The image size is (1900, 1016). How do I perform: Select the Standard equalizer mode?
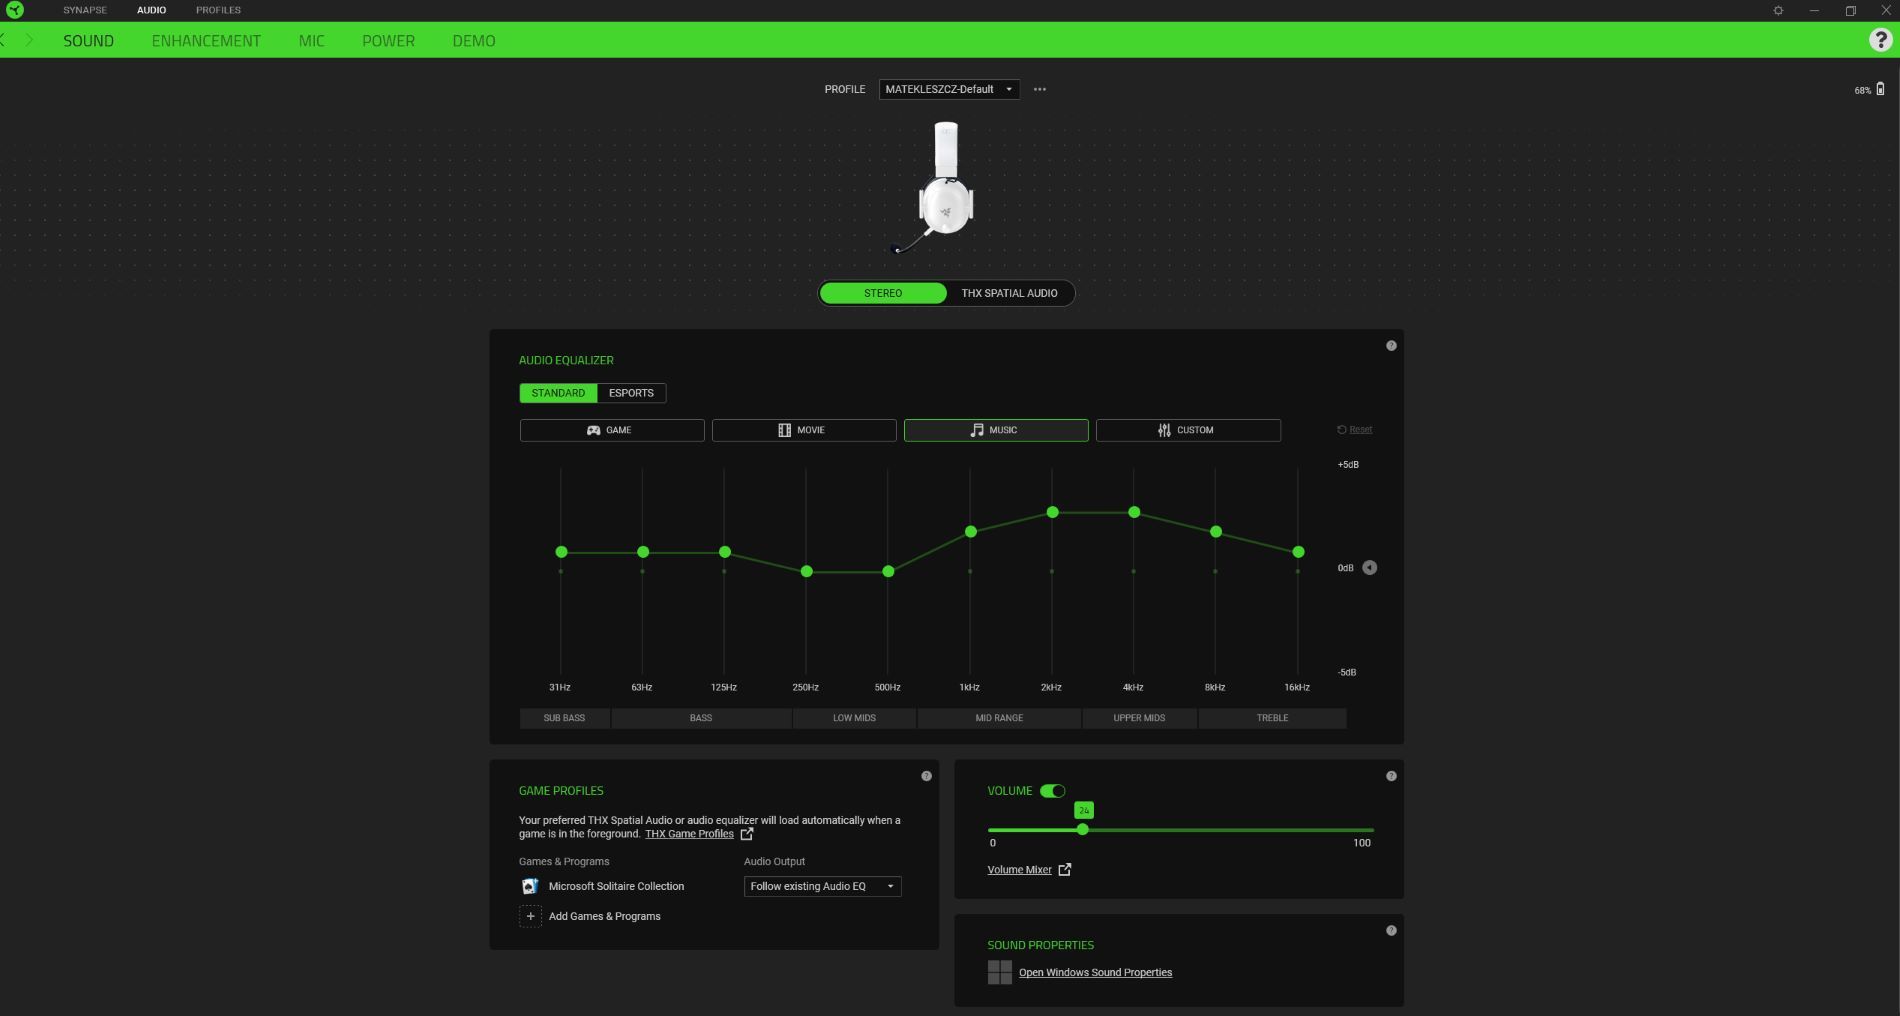[x=558, y=393]
